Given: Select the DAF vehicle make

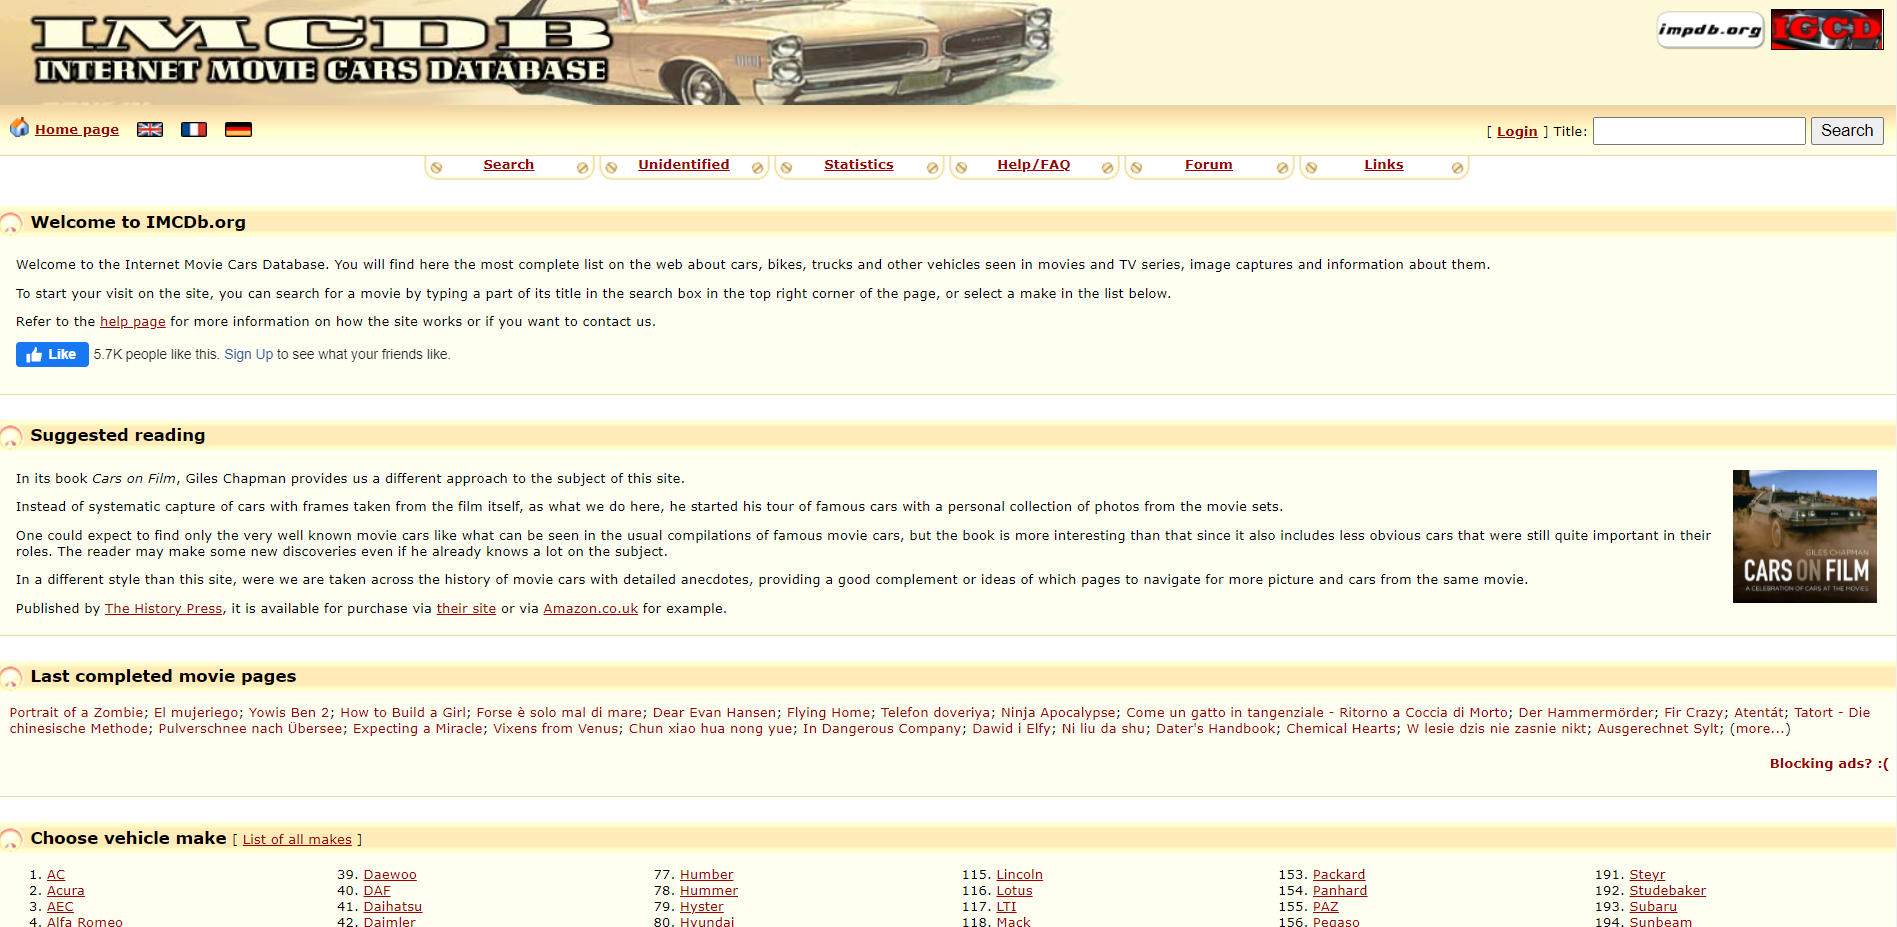Looking at the screenshot, I should 377,891.
